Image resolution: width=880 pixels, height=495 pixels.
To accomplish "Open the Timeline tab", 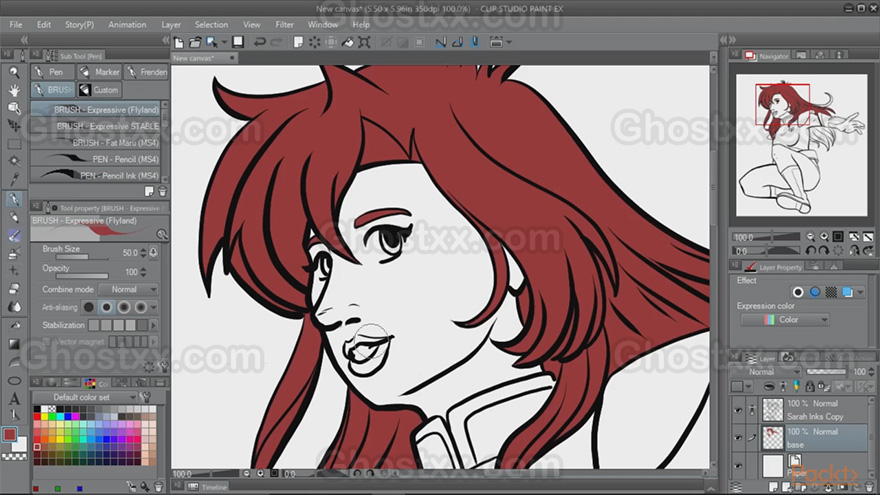I will pyautogui.click(x=208, y=487).
